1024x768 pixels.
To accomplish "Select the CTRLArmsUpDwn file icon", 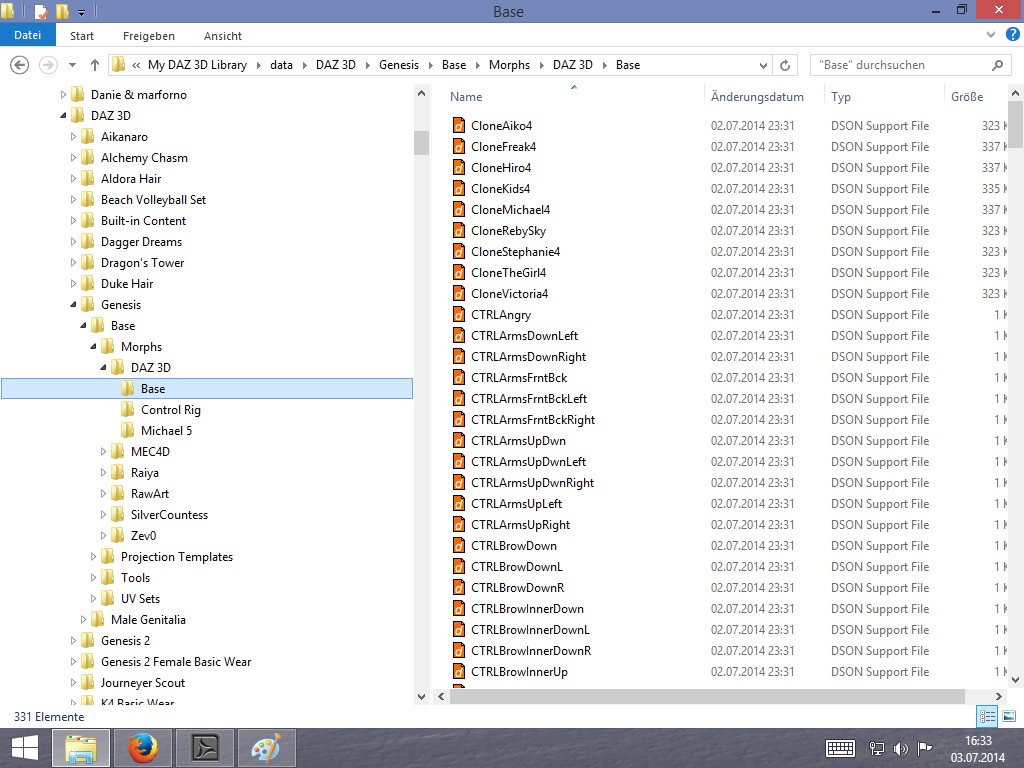I will (459, 441).
